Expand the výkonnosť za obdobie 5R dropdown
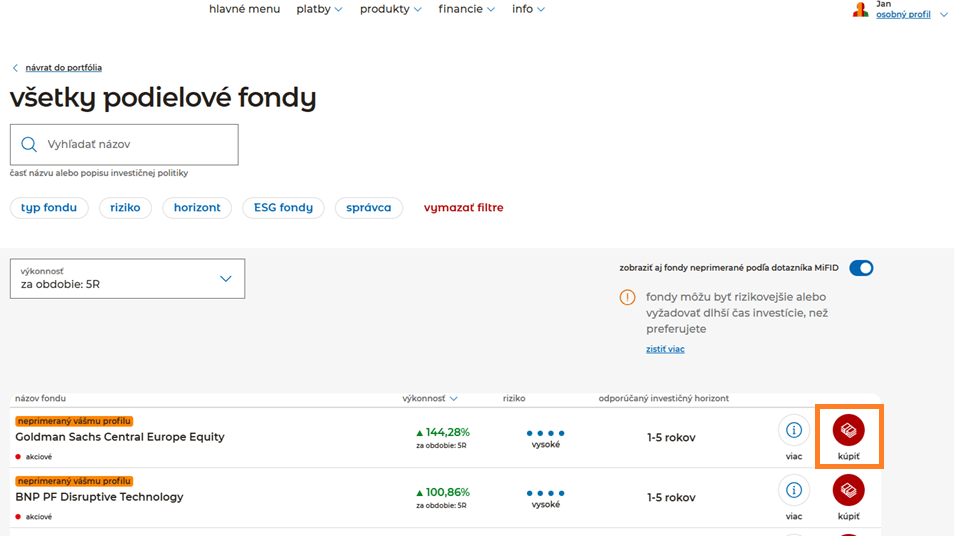 click(x=127, y=279)
